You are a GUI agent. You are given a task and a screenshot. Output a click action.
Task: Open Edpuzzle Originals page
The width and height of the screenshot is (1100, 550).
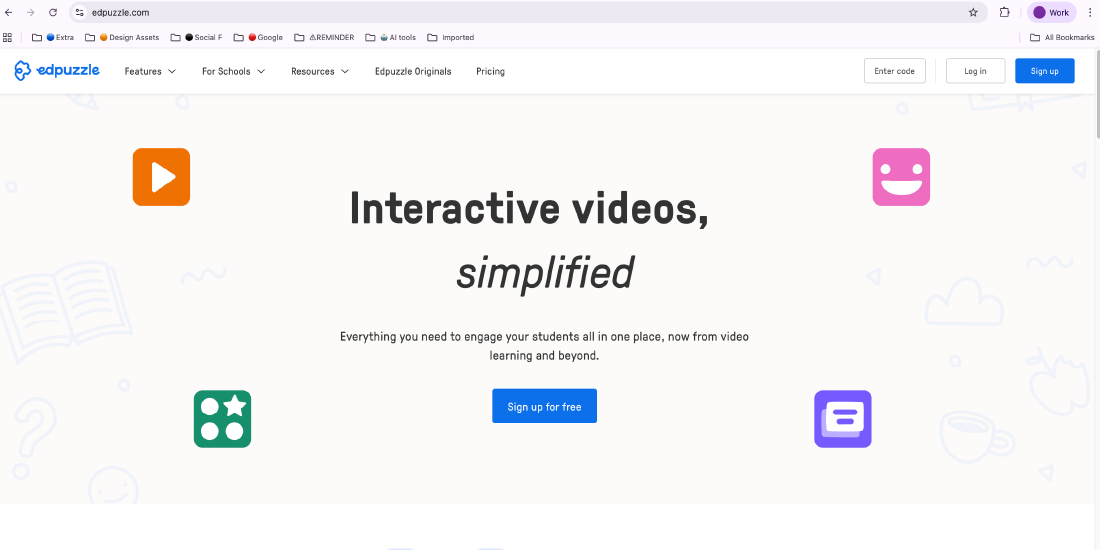[x=413, y=71]
